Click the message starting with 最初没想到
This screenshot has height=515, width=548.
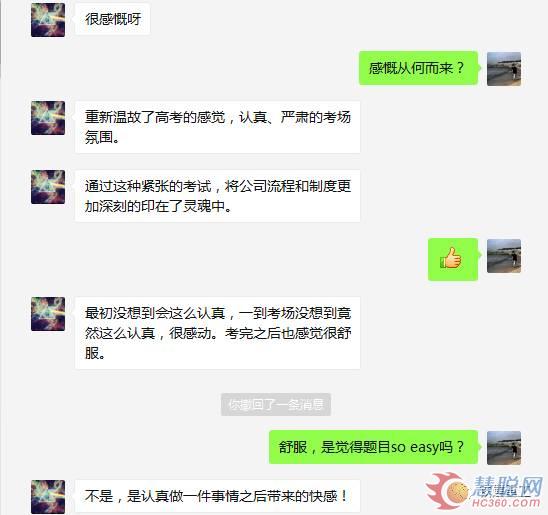pos(217,333)
